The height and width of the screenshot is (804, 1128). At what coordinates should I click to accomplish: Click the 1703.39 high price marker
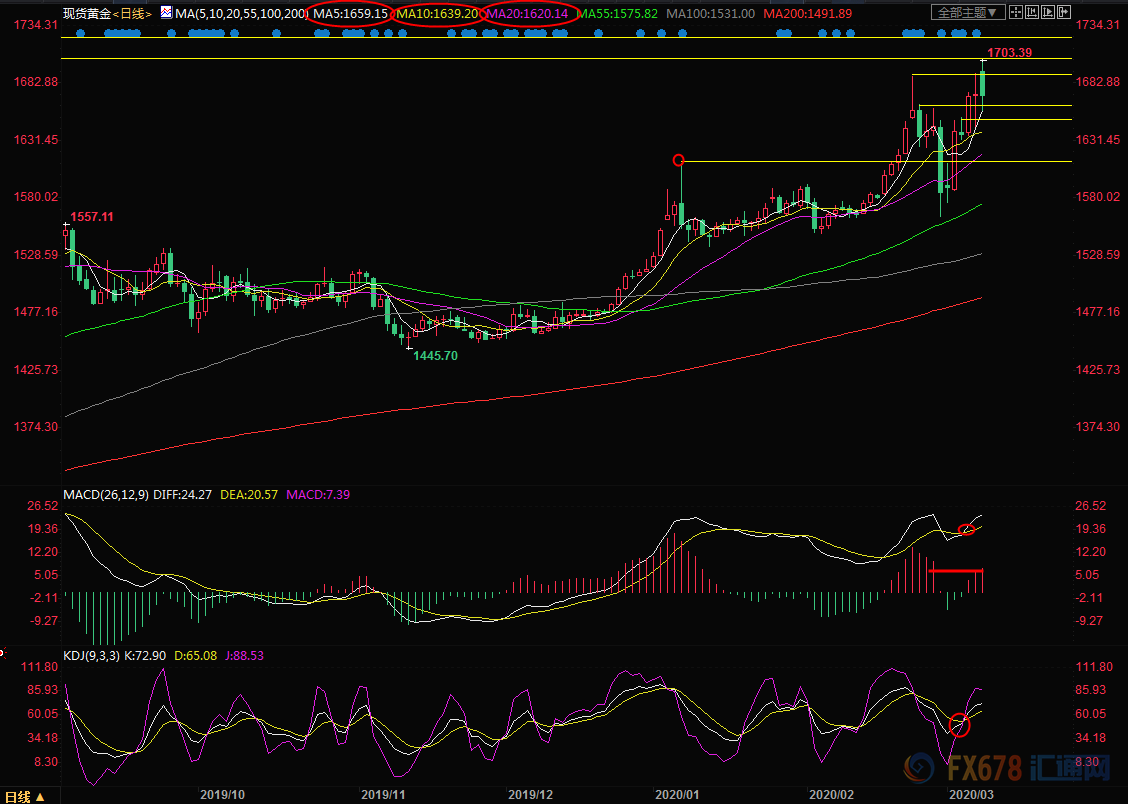tap(1009, 52)
